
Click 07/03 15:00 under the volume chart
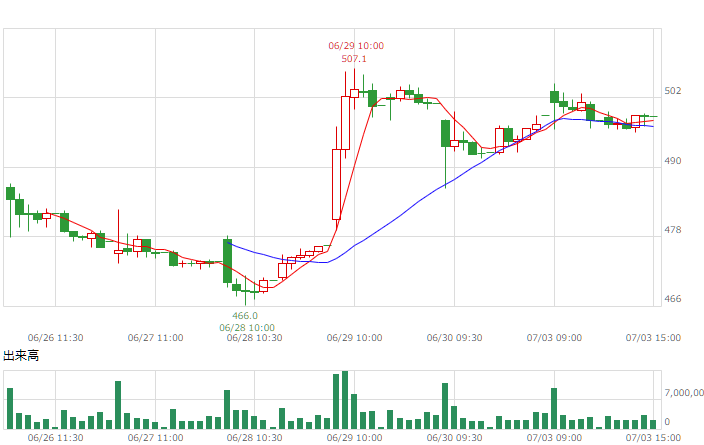653,437
